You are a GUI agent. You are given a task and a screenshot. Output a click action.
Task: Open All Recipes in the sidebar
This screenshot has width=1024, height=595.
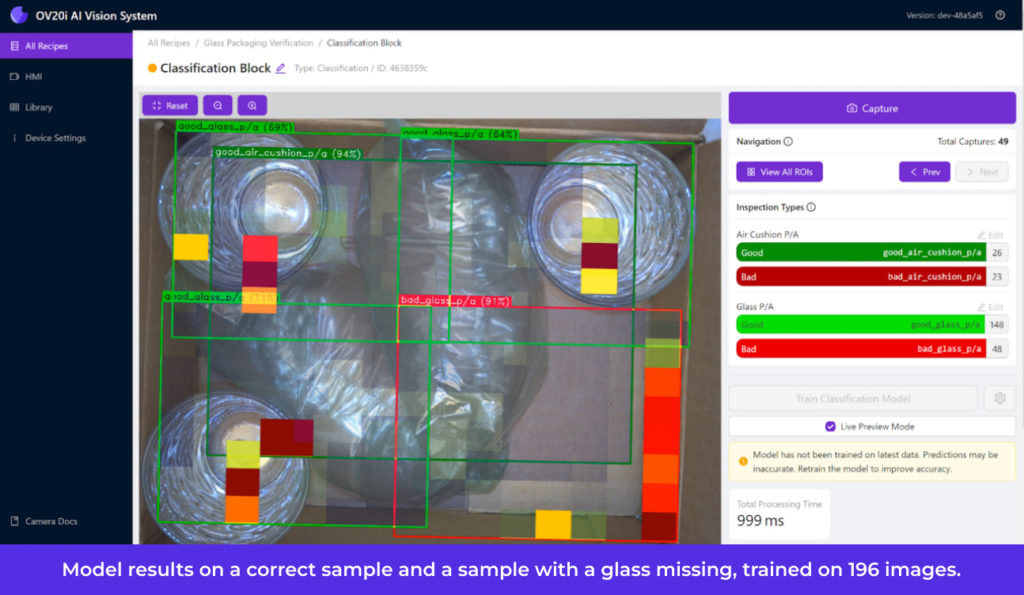pyautogui.click(x=66, y=46)
